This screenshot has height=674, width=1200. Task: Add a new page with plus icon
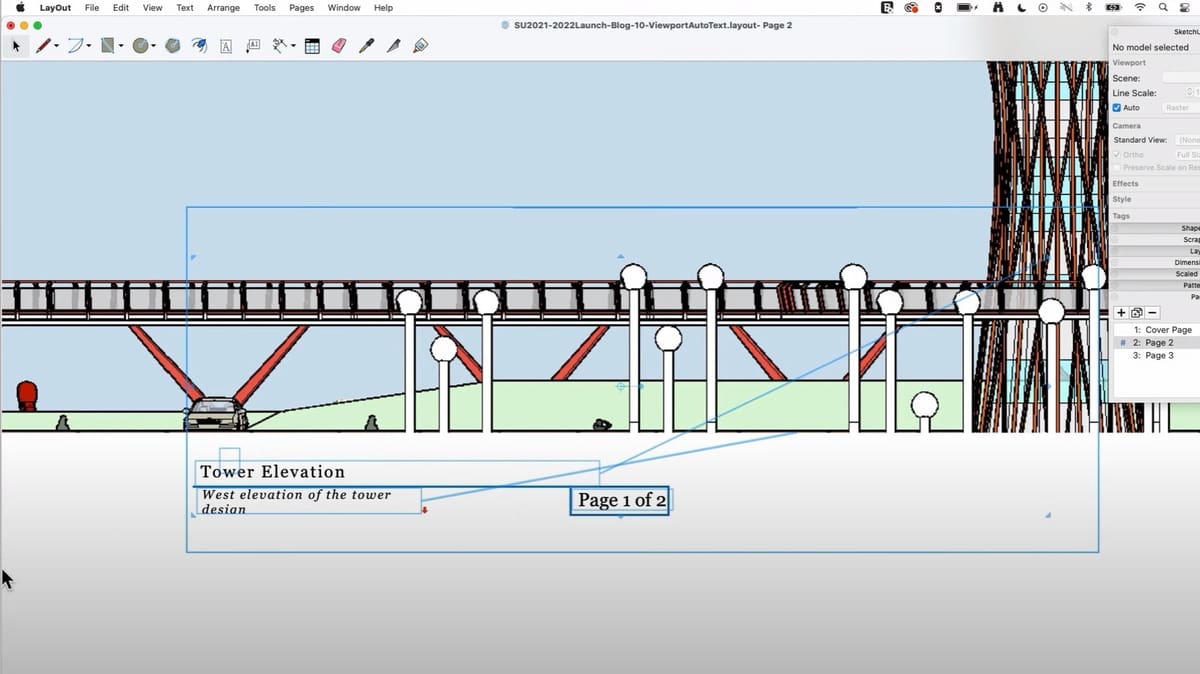(1121, 313)
